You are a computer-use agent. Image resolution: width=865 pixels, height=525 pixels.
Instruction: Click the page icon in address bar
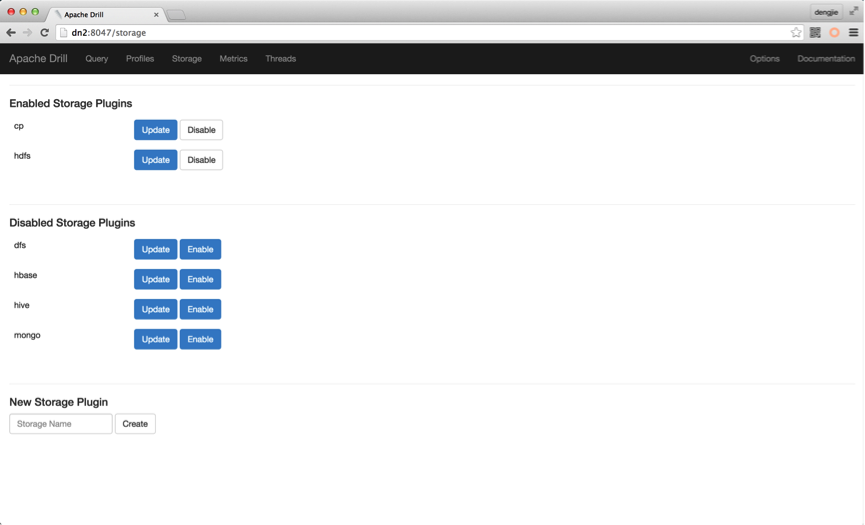[63, 33]
